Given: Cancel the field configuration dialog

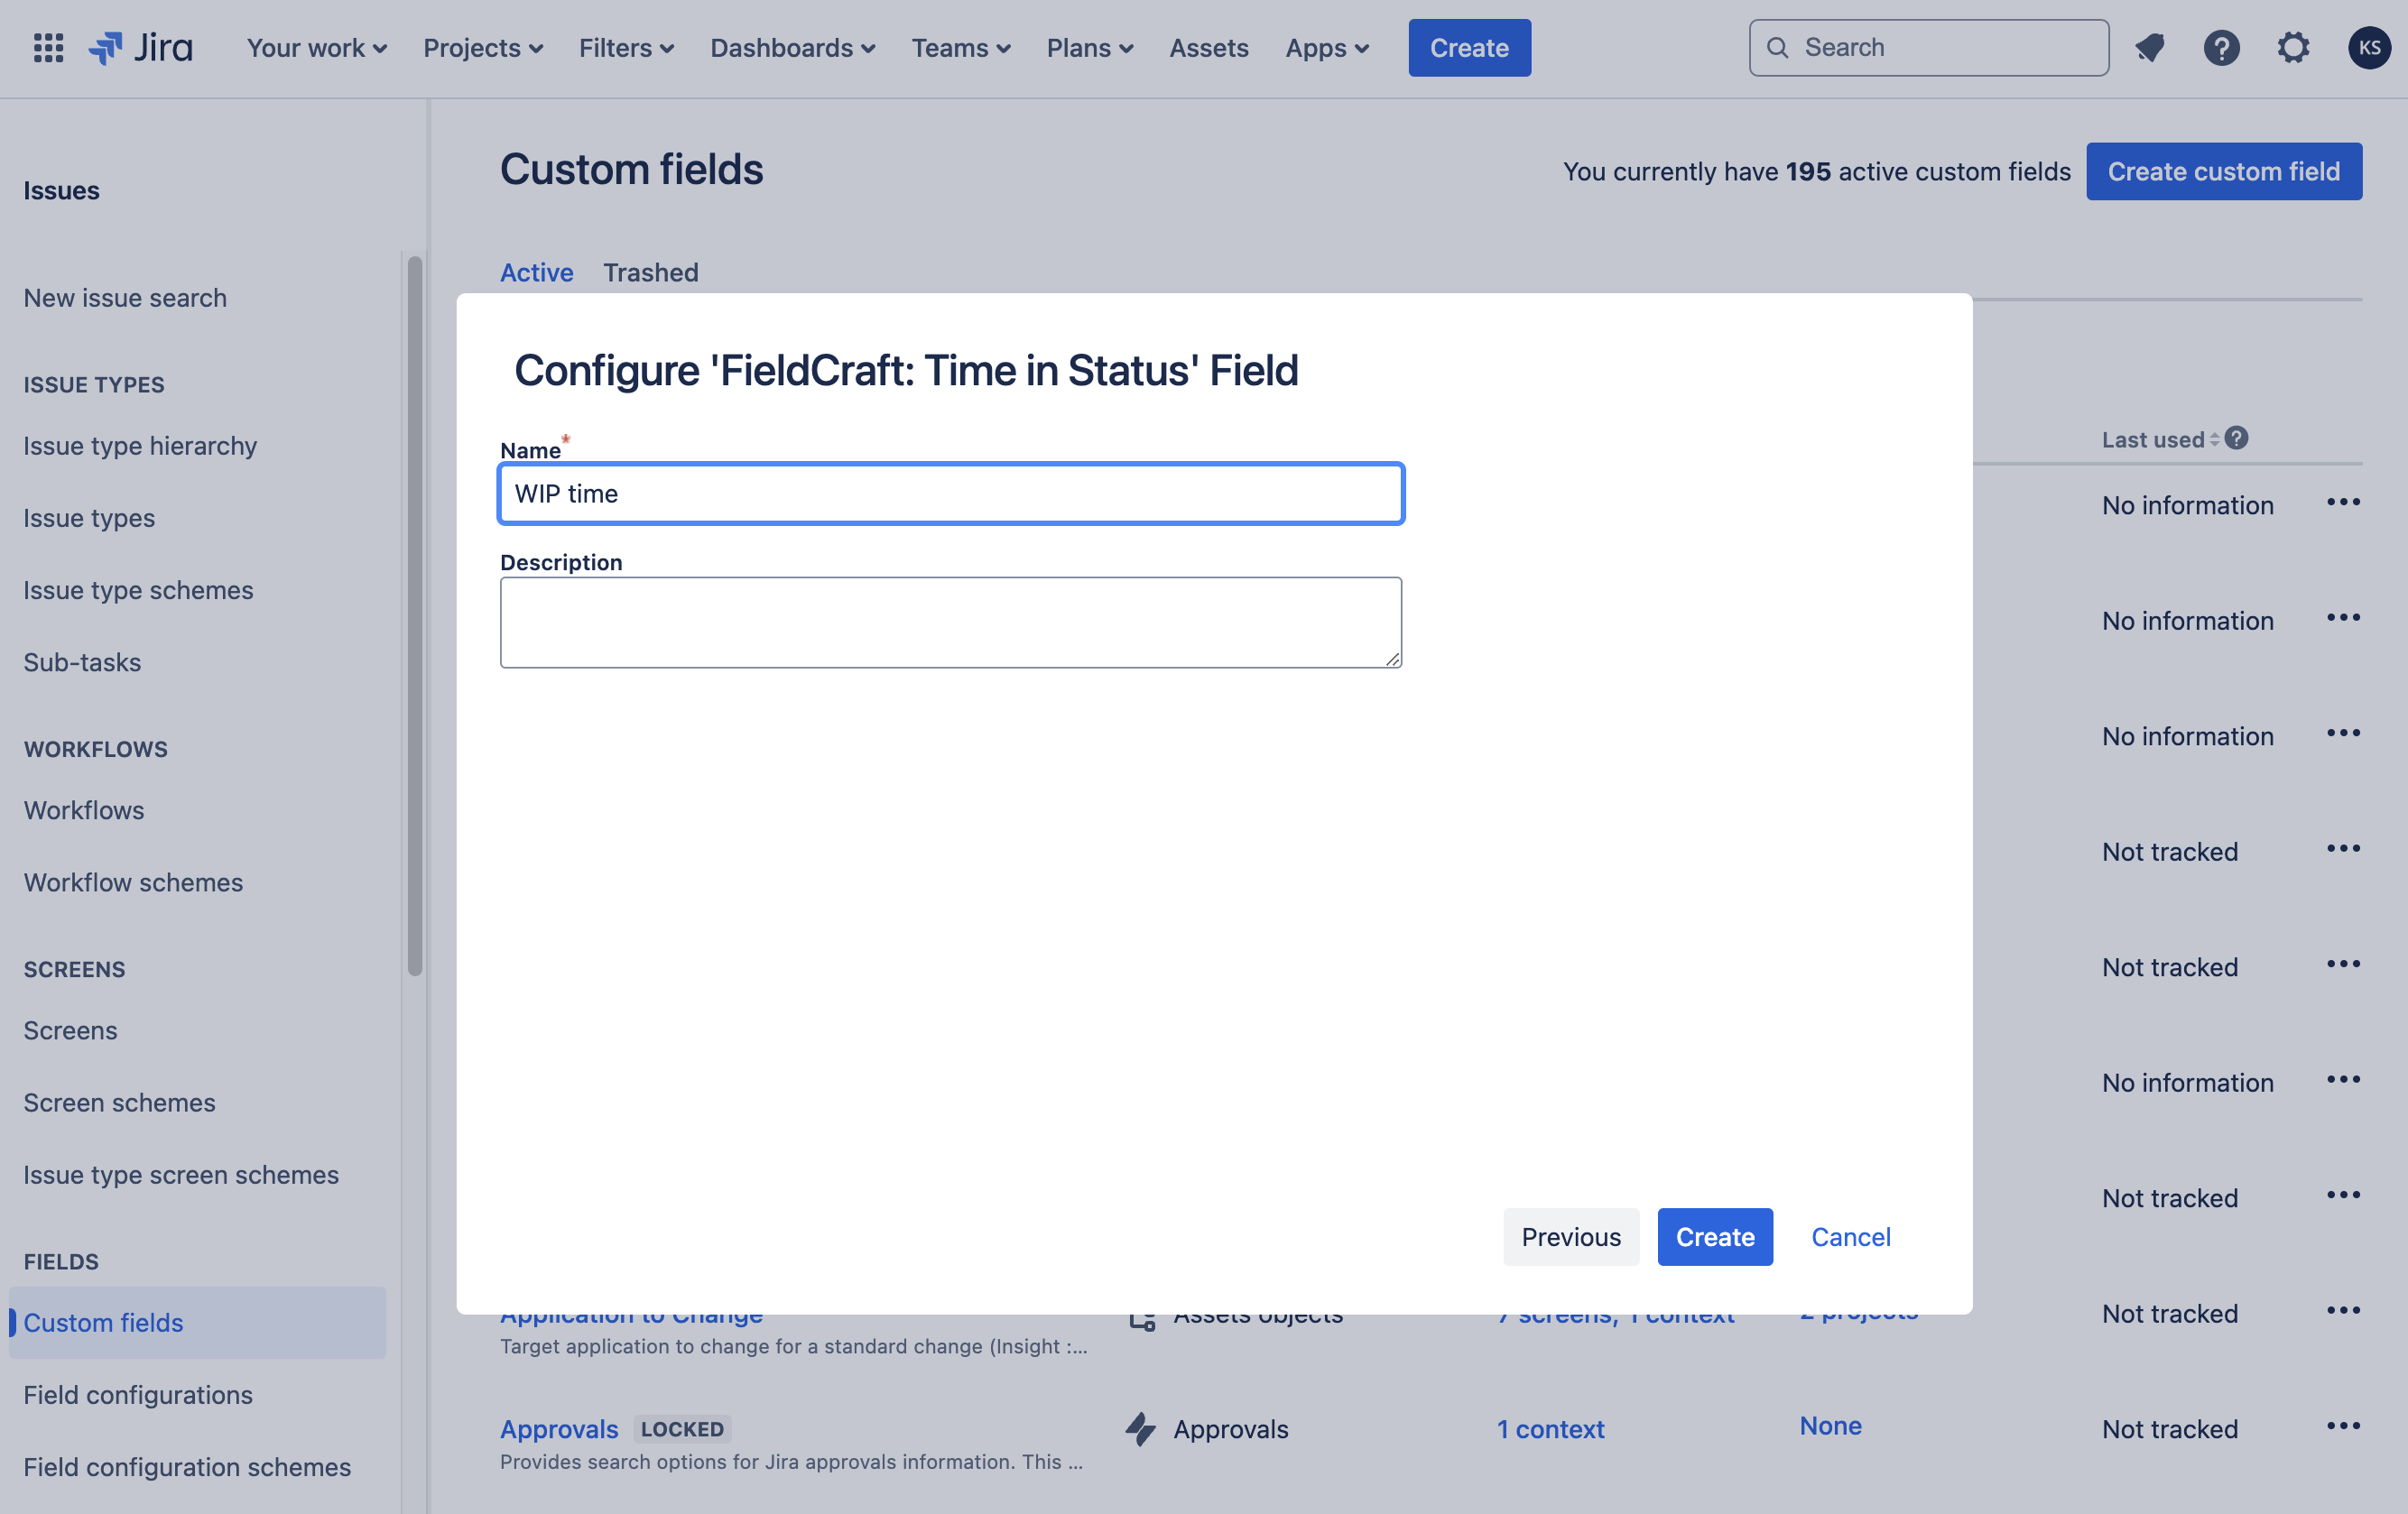Looking at the screenshot, I should pyautogui.click(x=1850, y=1236).
